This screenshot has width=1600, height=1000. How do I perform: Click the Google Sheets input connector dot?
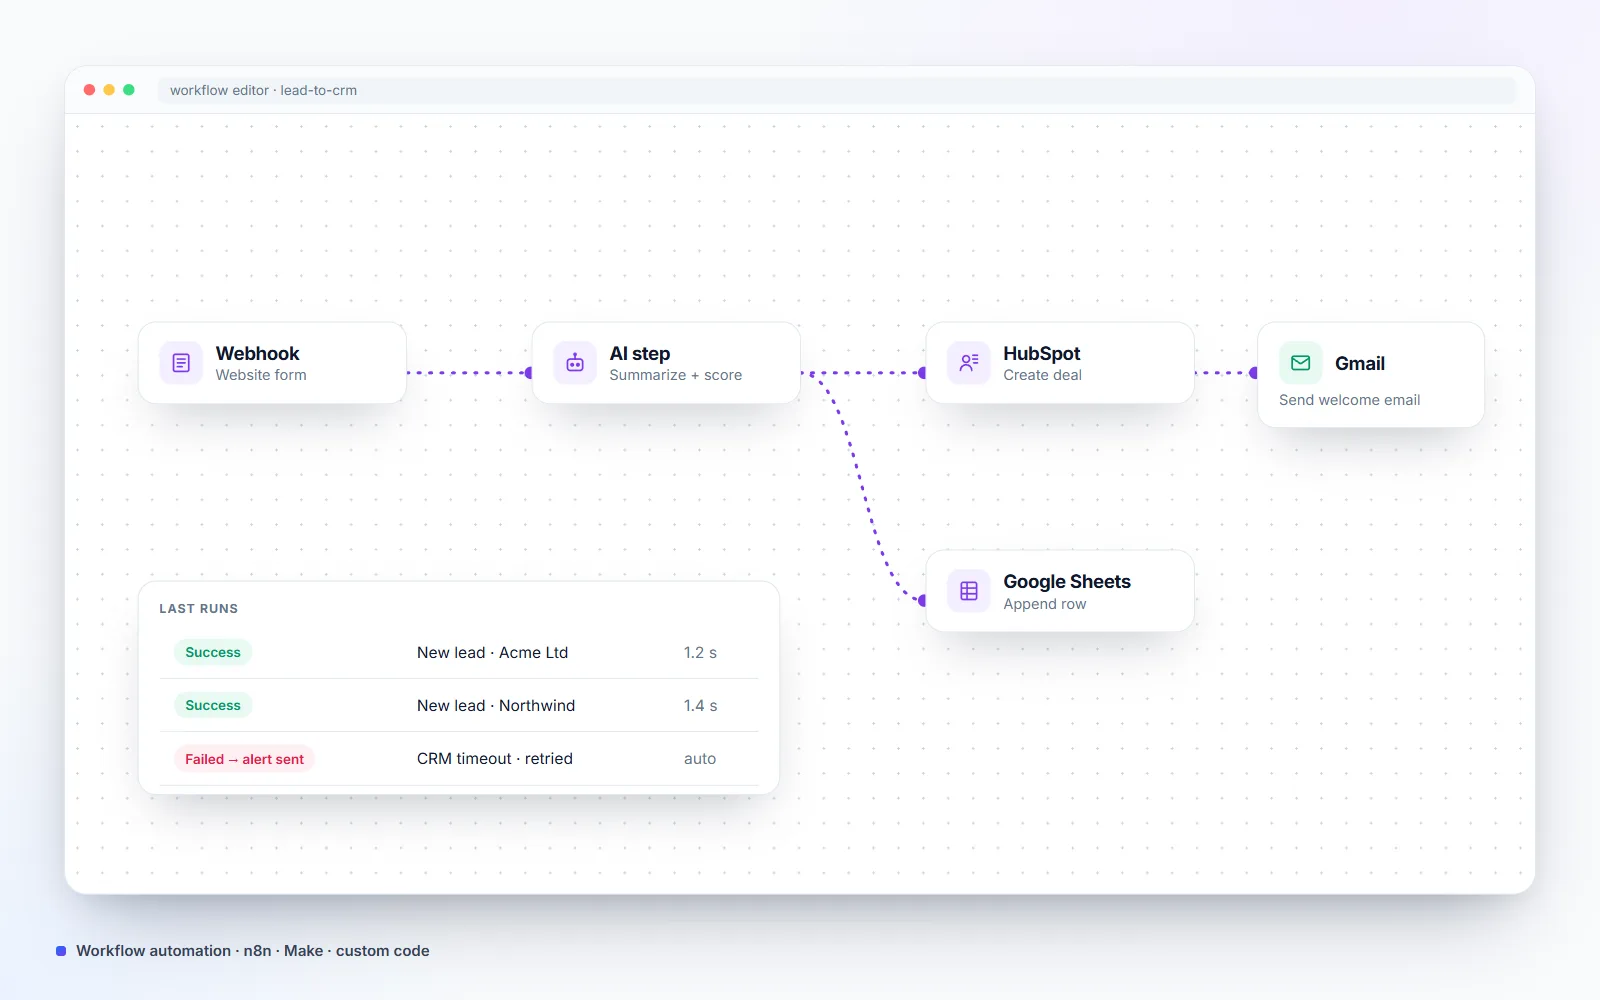click(x=922, y=601)
